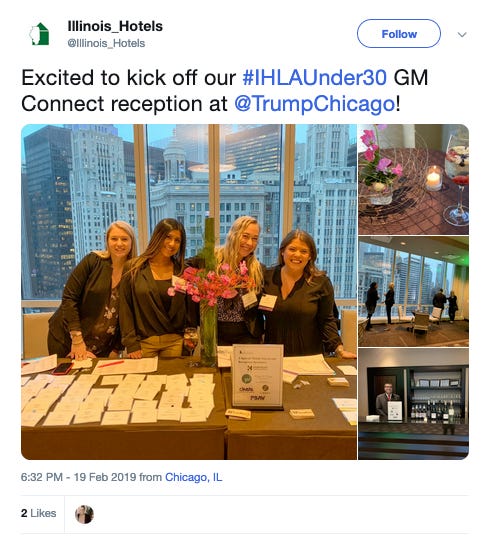Click the 6:32 PM - 19 Feb 2019 timestamp

pyautogui.click(x=78, y=477)
